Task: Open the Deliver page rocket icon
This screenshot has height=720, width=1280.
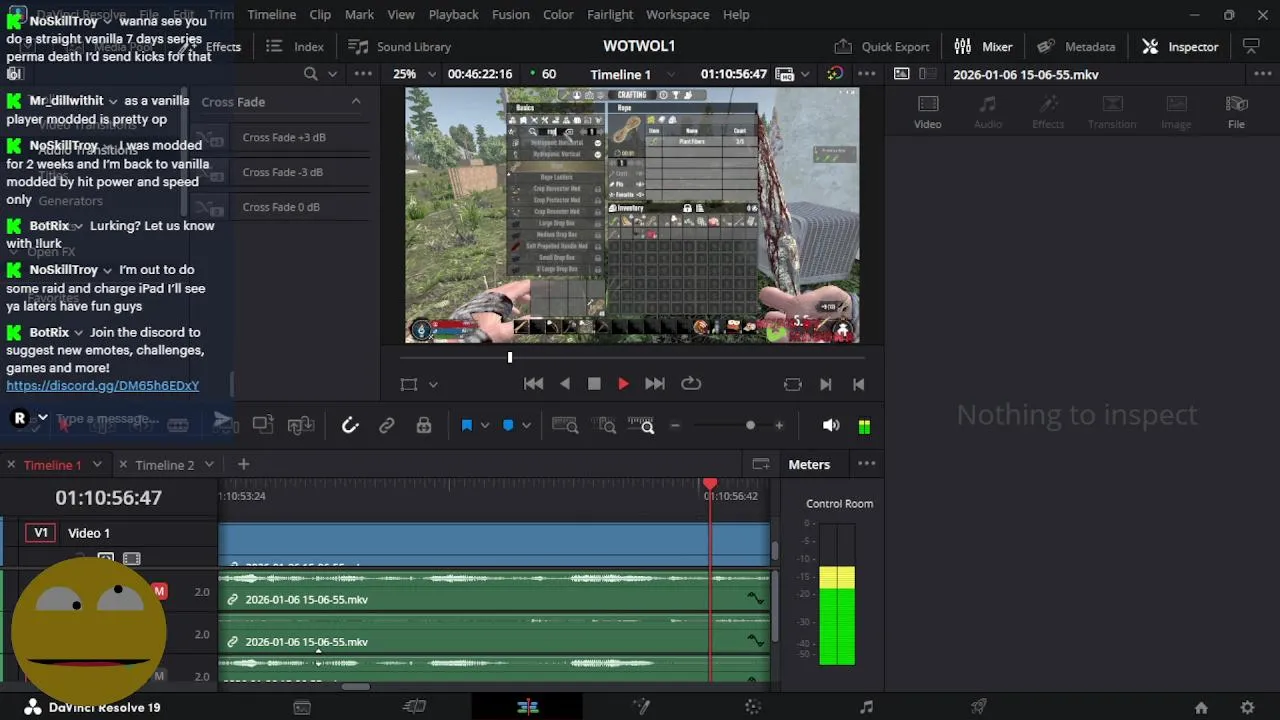Action: 979,707
